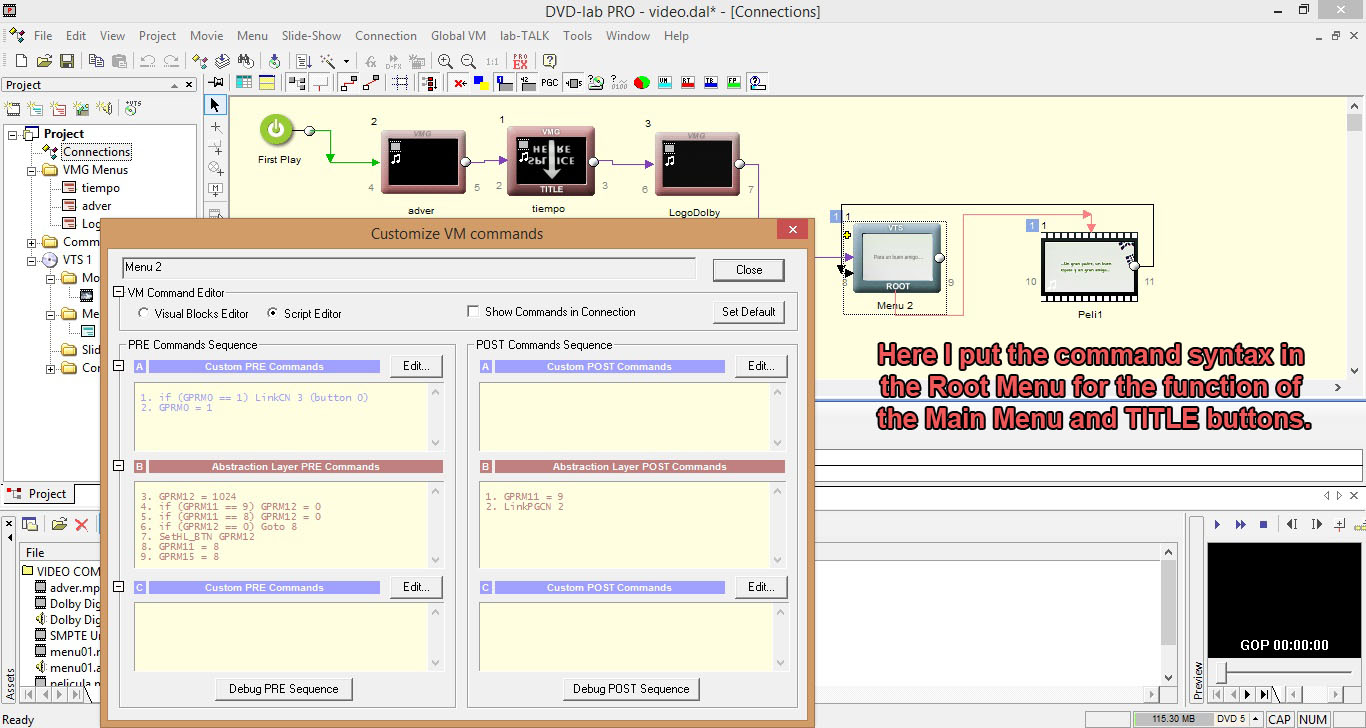
Task: Select the Visual Blocks Editor option
Action: point(144,314)
